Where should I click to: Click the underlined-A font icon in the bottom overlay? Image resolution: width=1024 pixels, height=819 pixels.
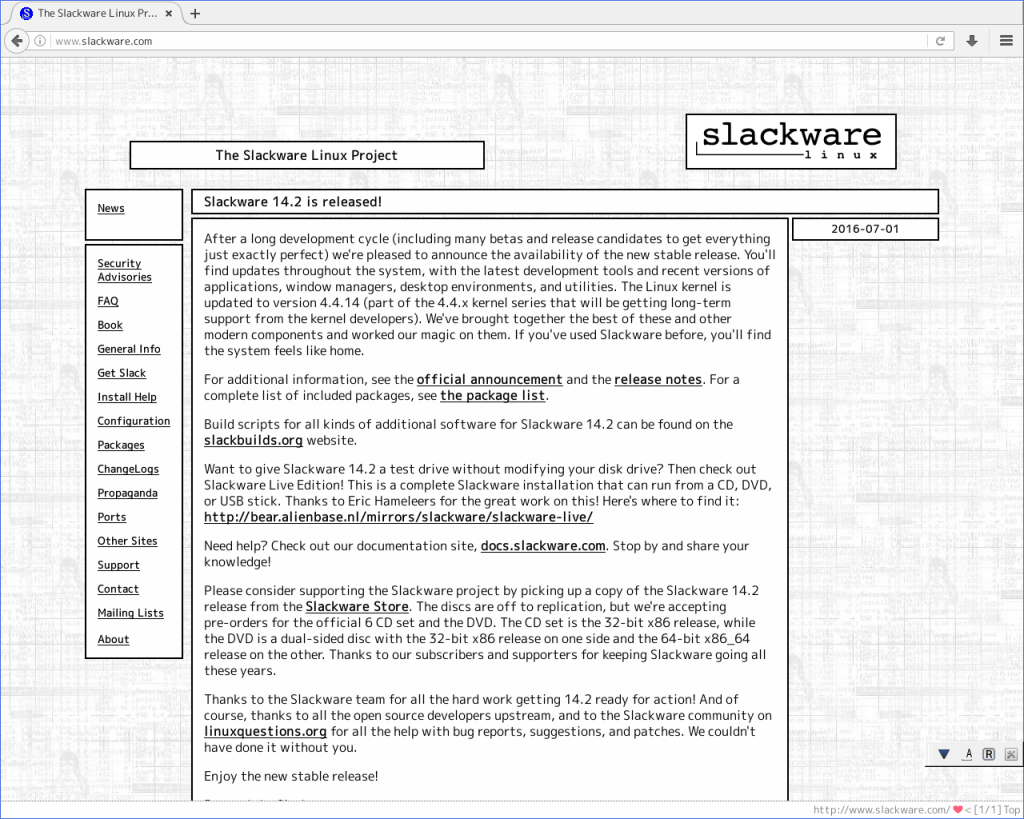[x=967, y=753]
